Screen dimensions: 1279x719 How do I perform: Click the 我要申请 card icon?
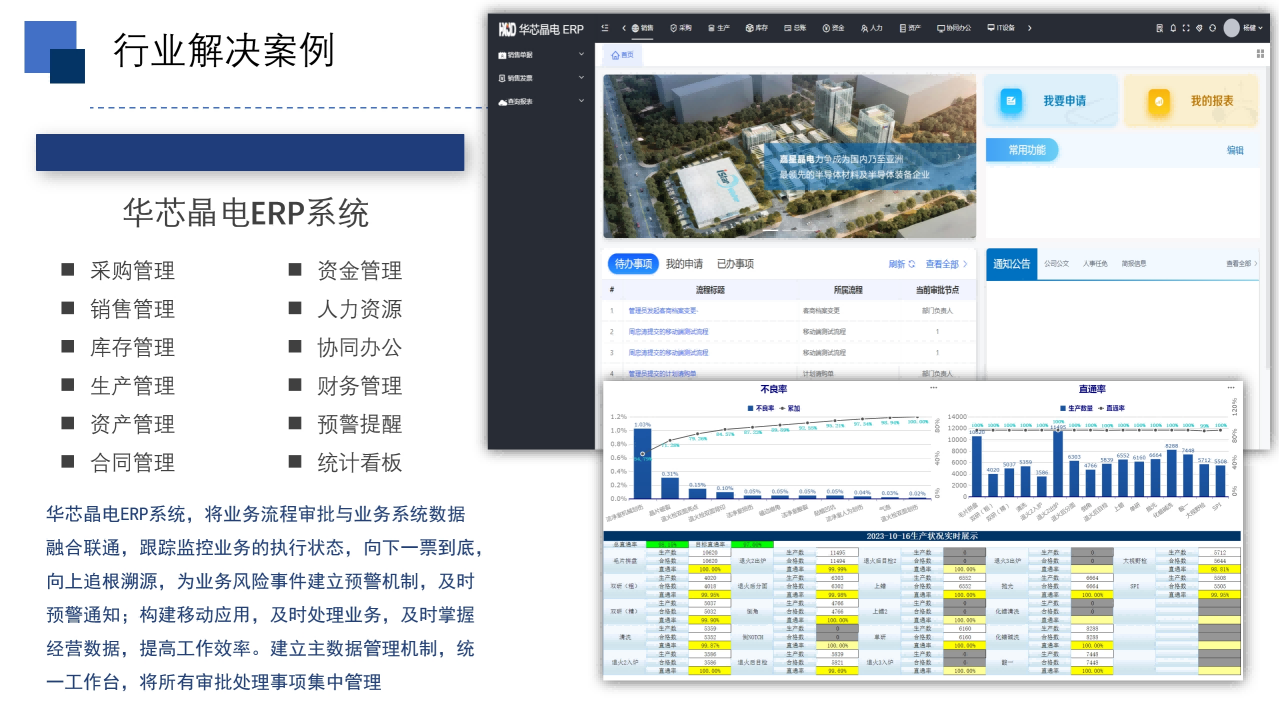(x=1012, y=101)
